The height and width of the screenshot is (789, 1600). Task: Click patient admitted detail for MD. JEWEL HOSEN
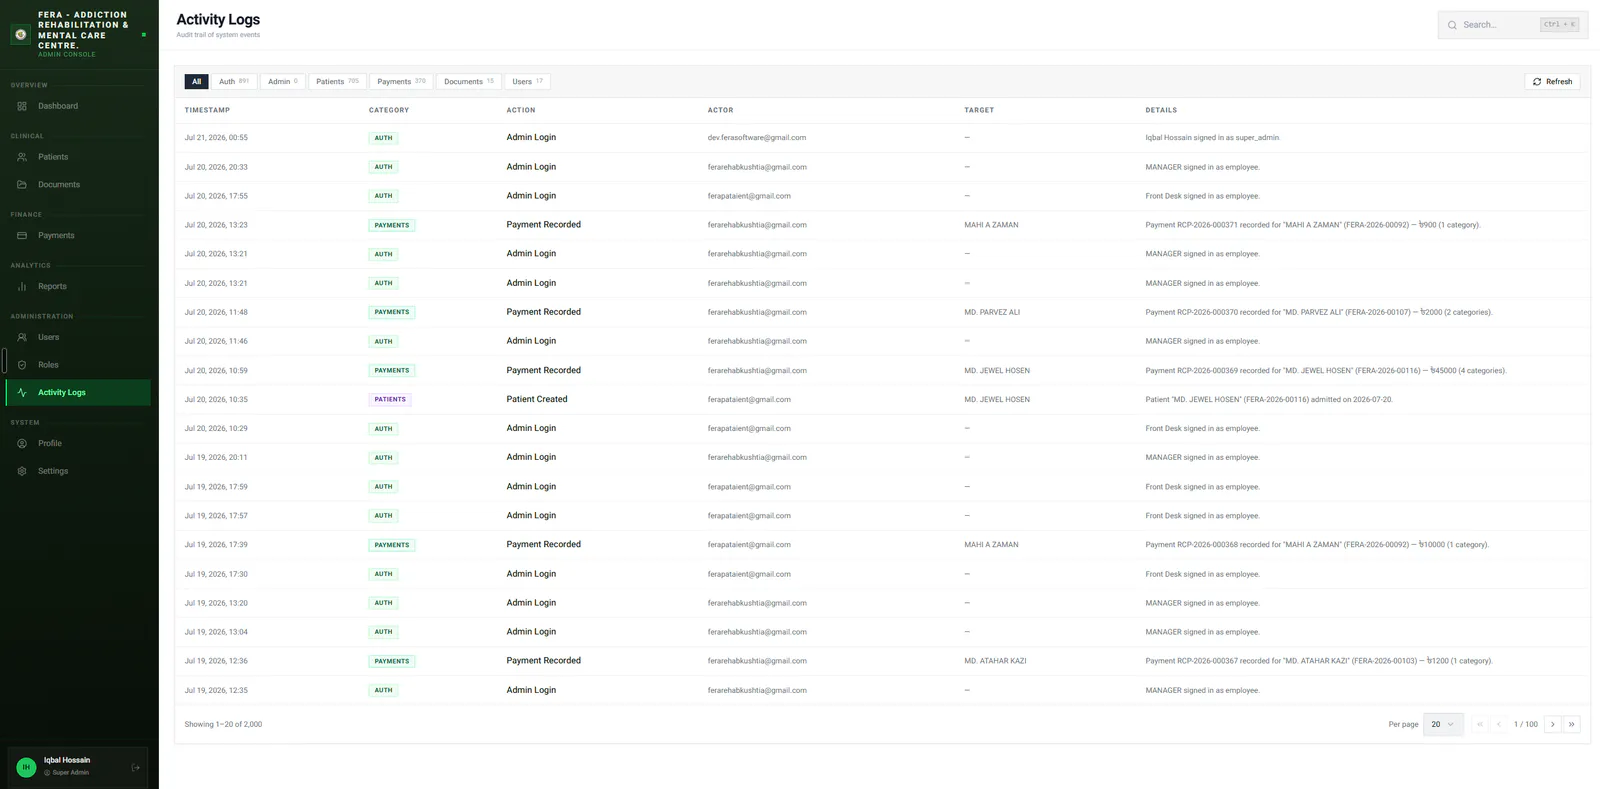pyautogui.click(x=1269, y=400)
